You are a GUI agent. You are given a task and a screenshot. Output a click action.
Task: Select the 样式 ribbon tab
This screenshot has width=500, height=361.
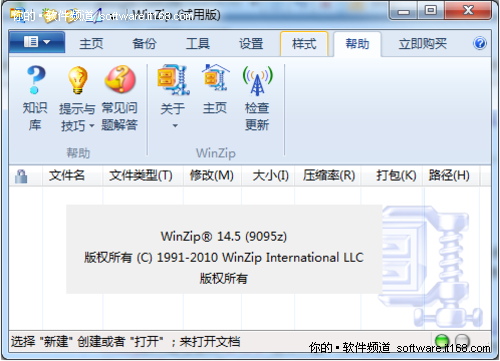tap(304, 44)
